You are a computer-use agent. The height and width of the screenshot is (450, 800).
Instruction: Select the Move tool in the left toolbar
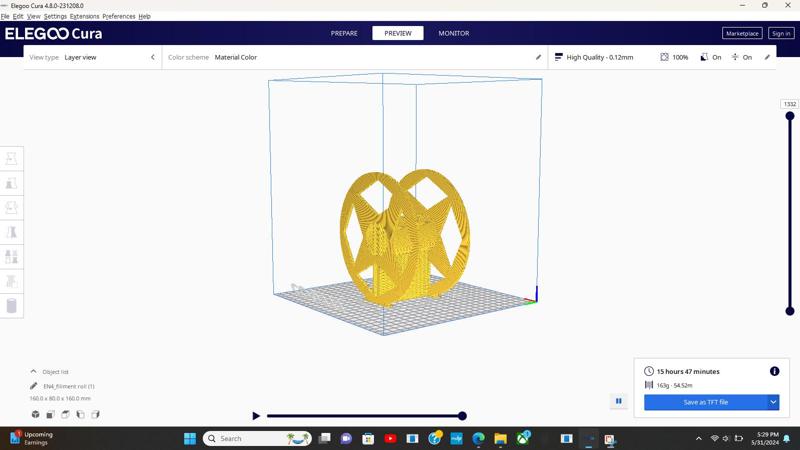pyautogui.click(x=11, y=159)
